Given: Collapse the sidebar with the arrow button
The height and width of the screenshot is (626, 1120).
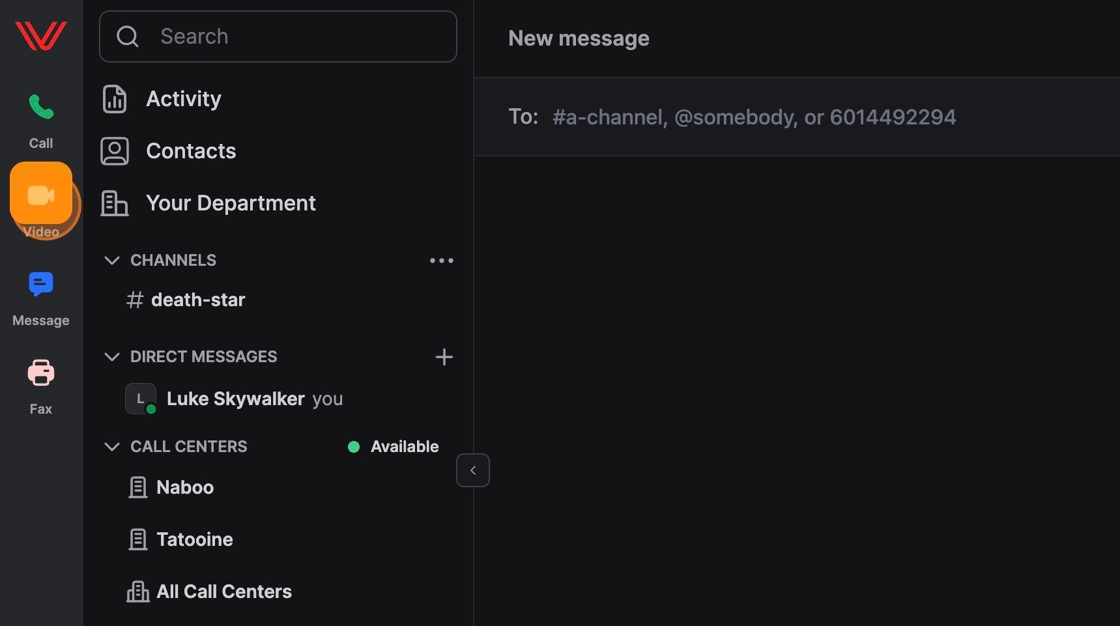Looking at the screenshot, I should 473,470.
